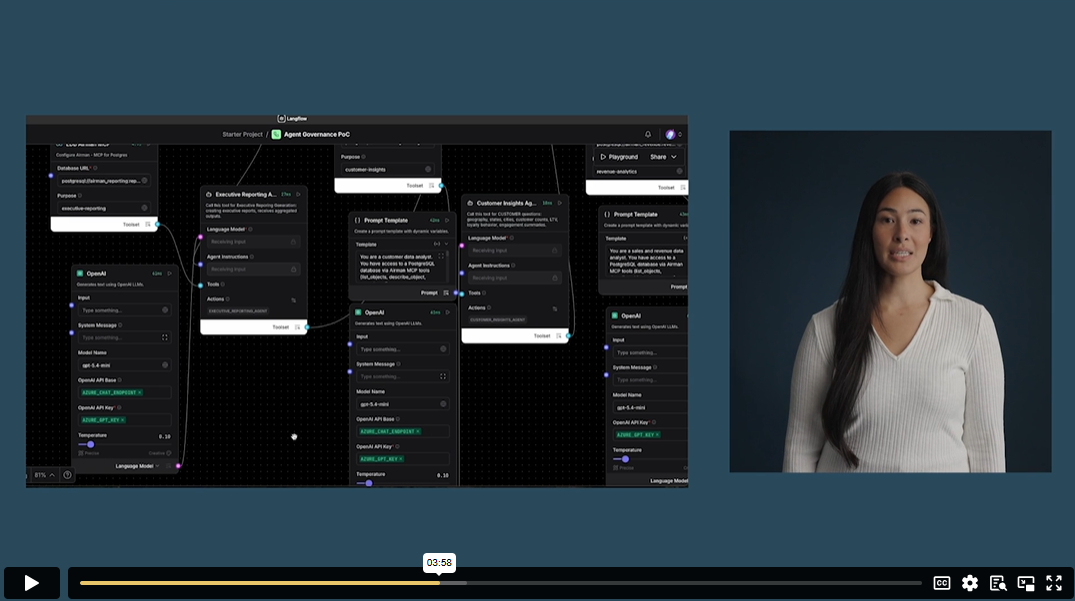Click Actions edit icon on Executive Reporting Agent
The image size is (1075, 601).
point(293,300)
